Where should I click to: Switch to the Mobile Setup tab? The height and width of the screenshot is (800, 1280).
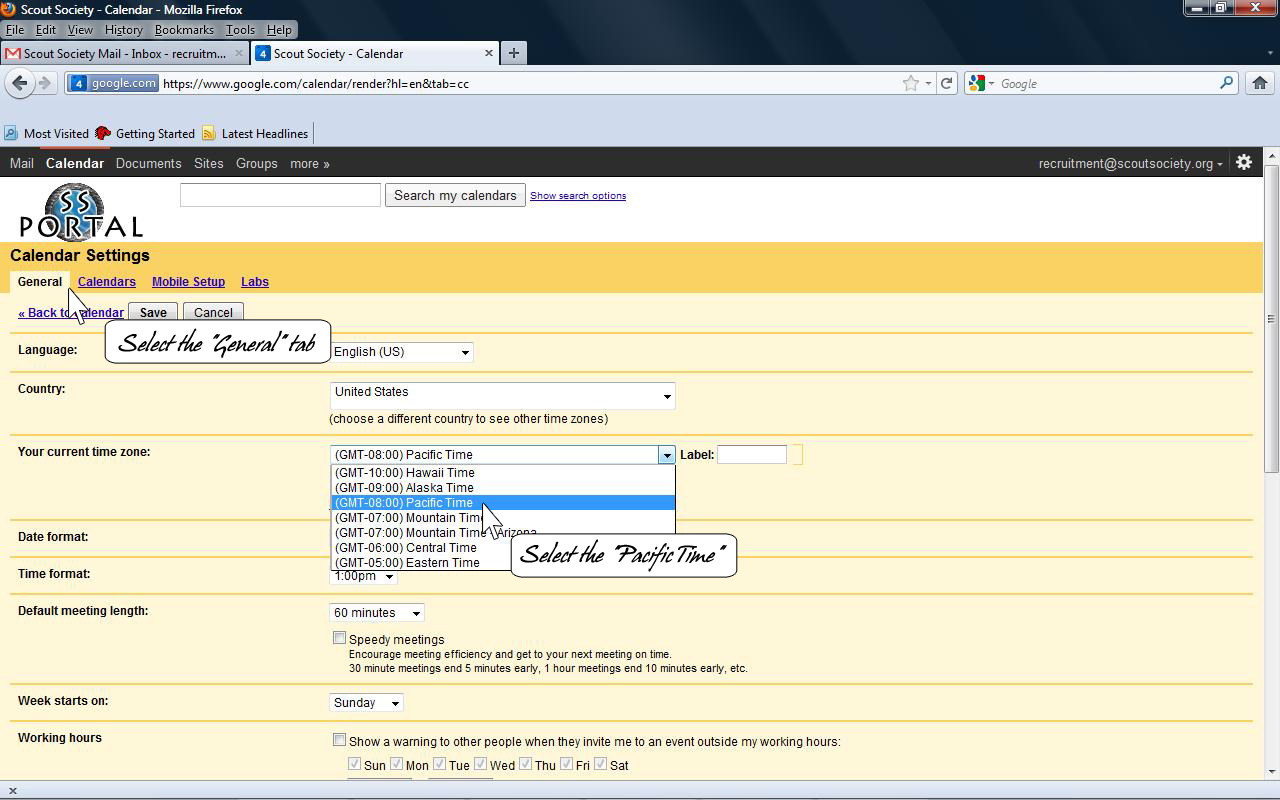point(188,282)
